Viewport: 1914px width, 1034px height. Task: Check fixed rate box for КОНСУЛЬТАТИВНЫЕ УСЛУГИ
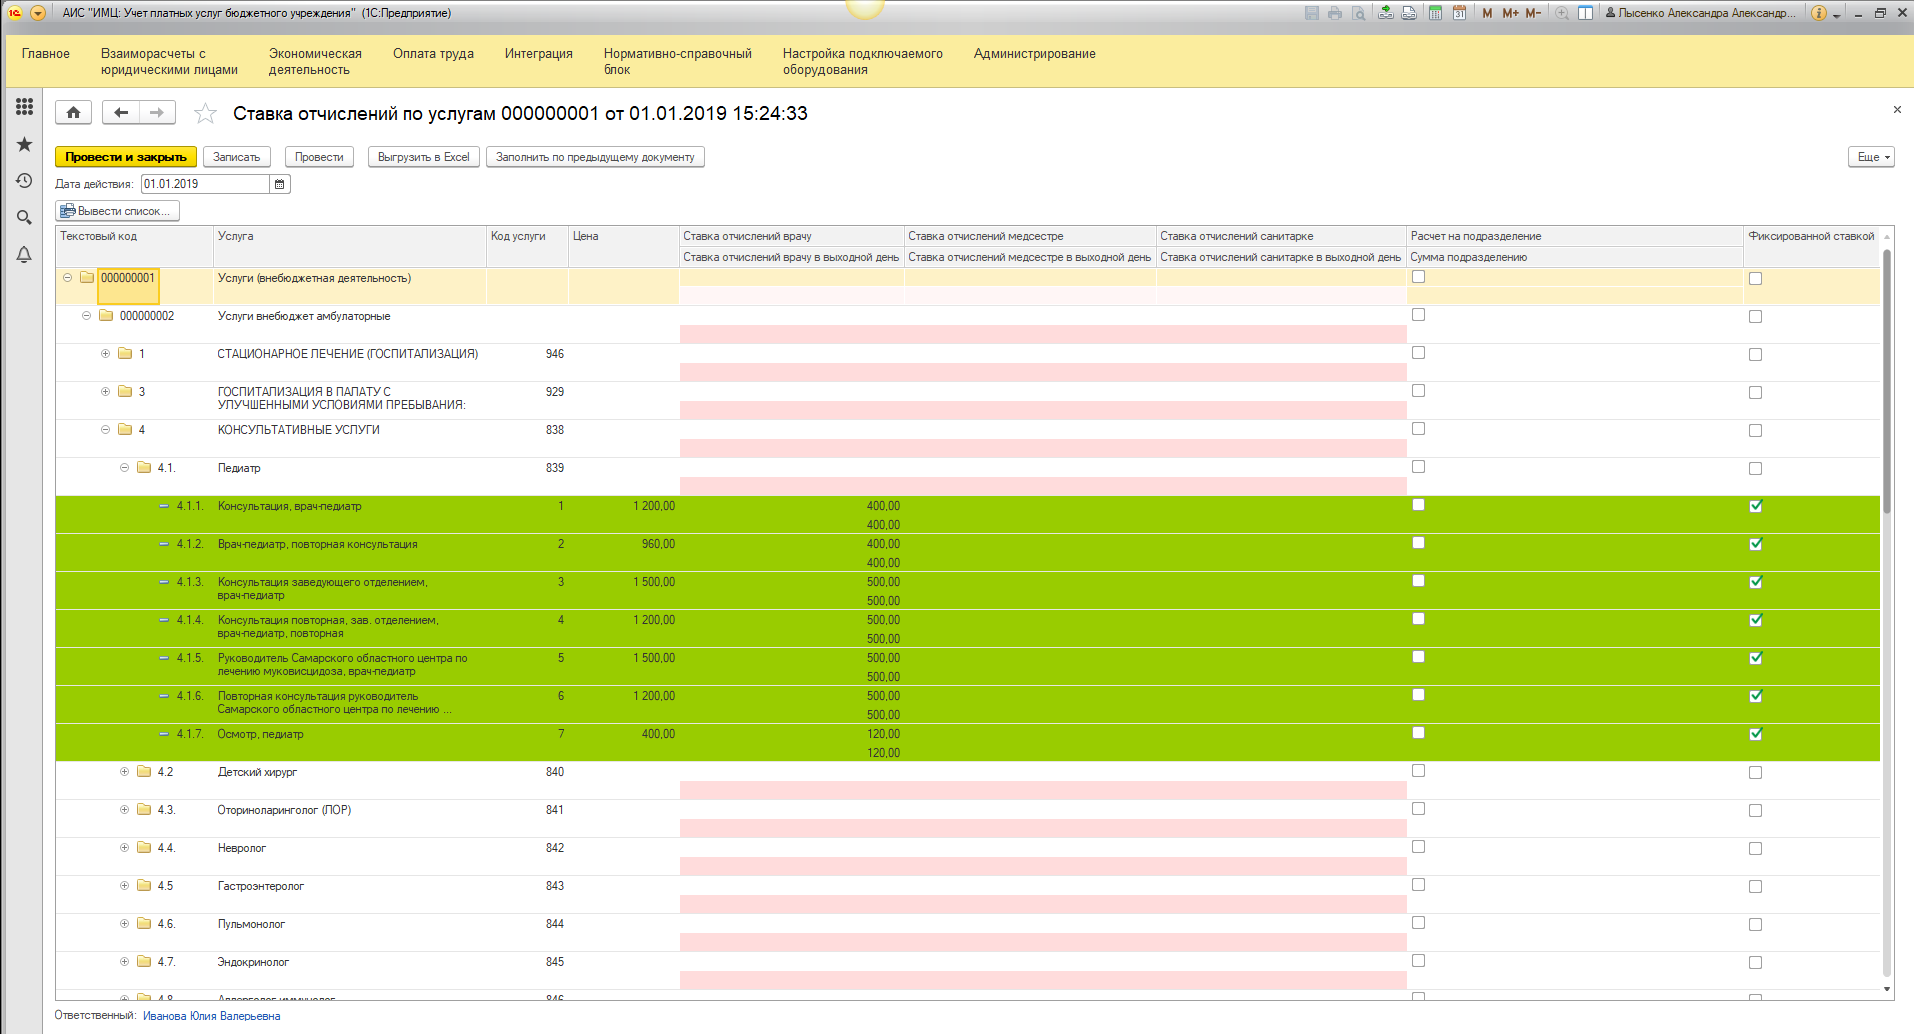[1755, 431]
